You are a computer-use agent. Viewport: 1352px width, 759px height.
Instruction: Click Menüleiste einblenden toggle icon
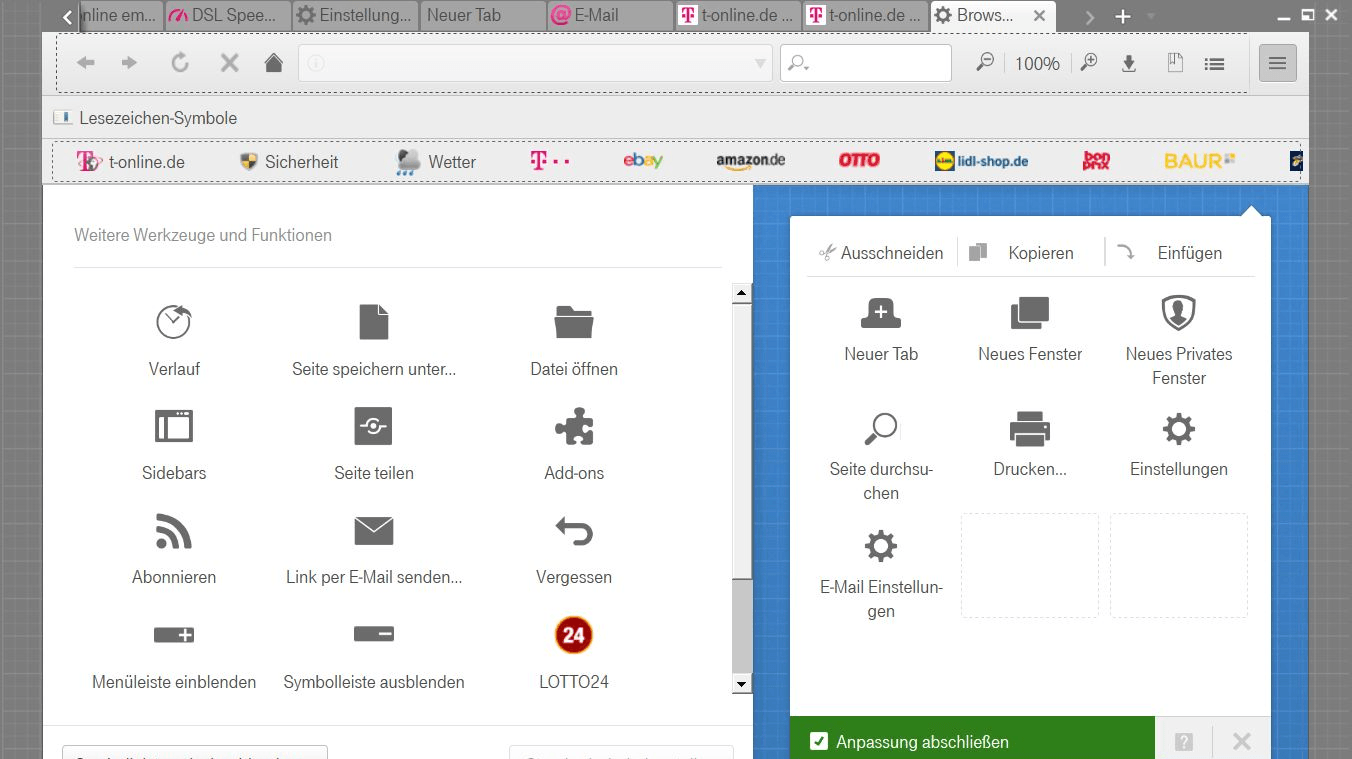[x=174, y=635]
